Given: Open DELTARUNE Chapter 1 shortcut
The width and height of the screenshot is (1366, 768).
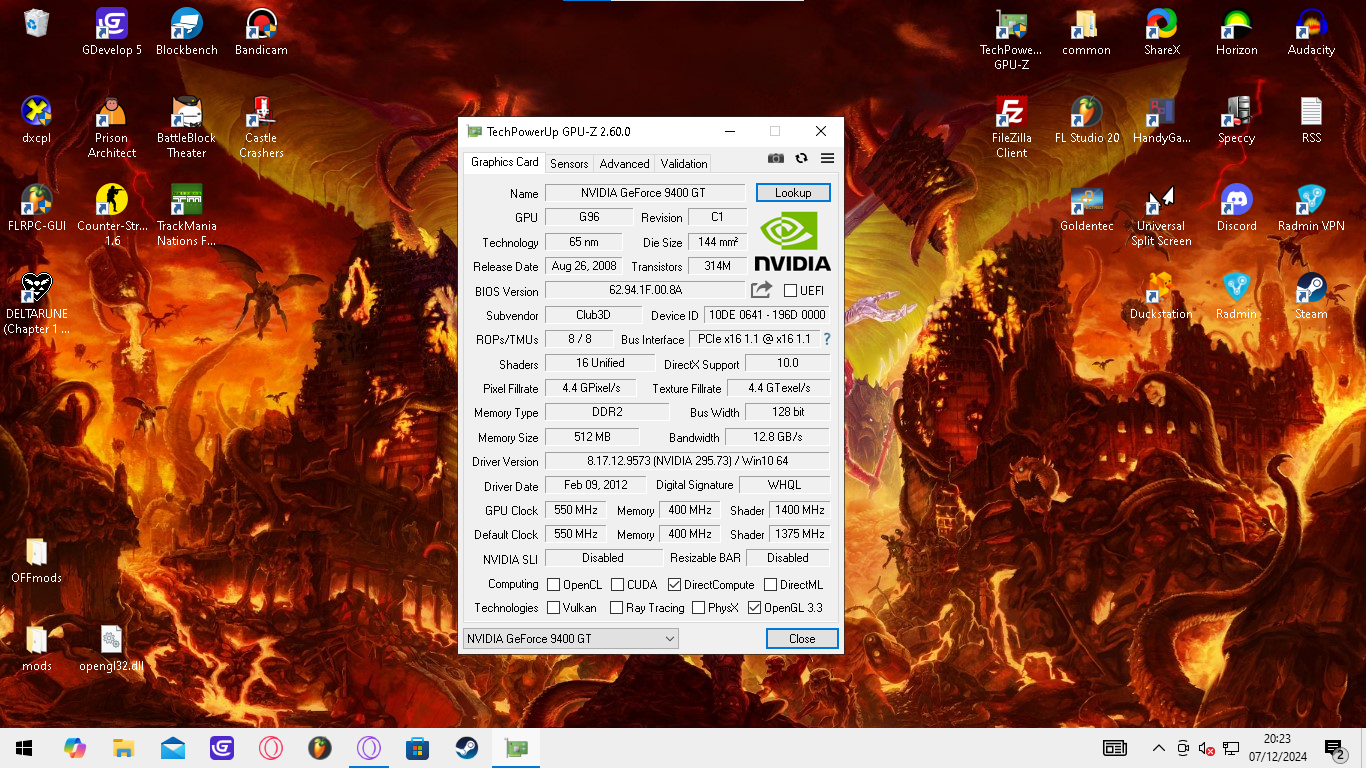Looking at the screenshot, I should (37, 303).
